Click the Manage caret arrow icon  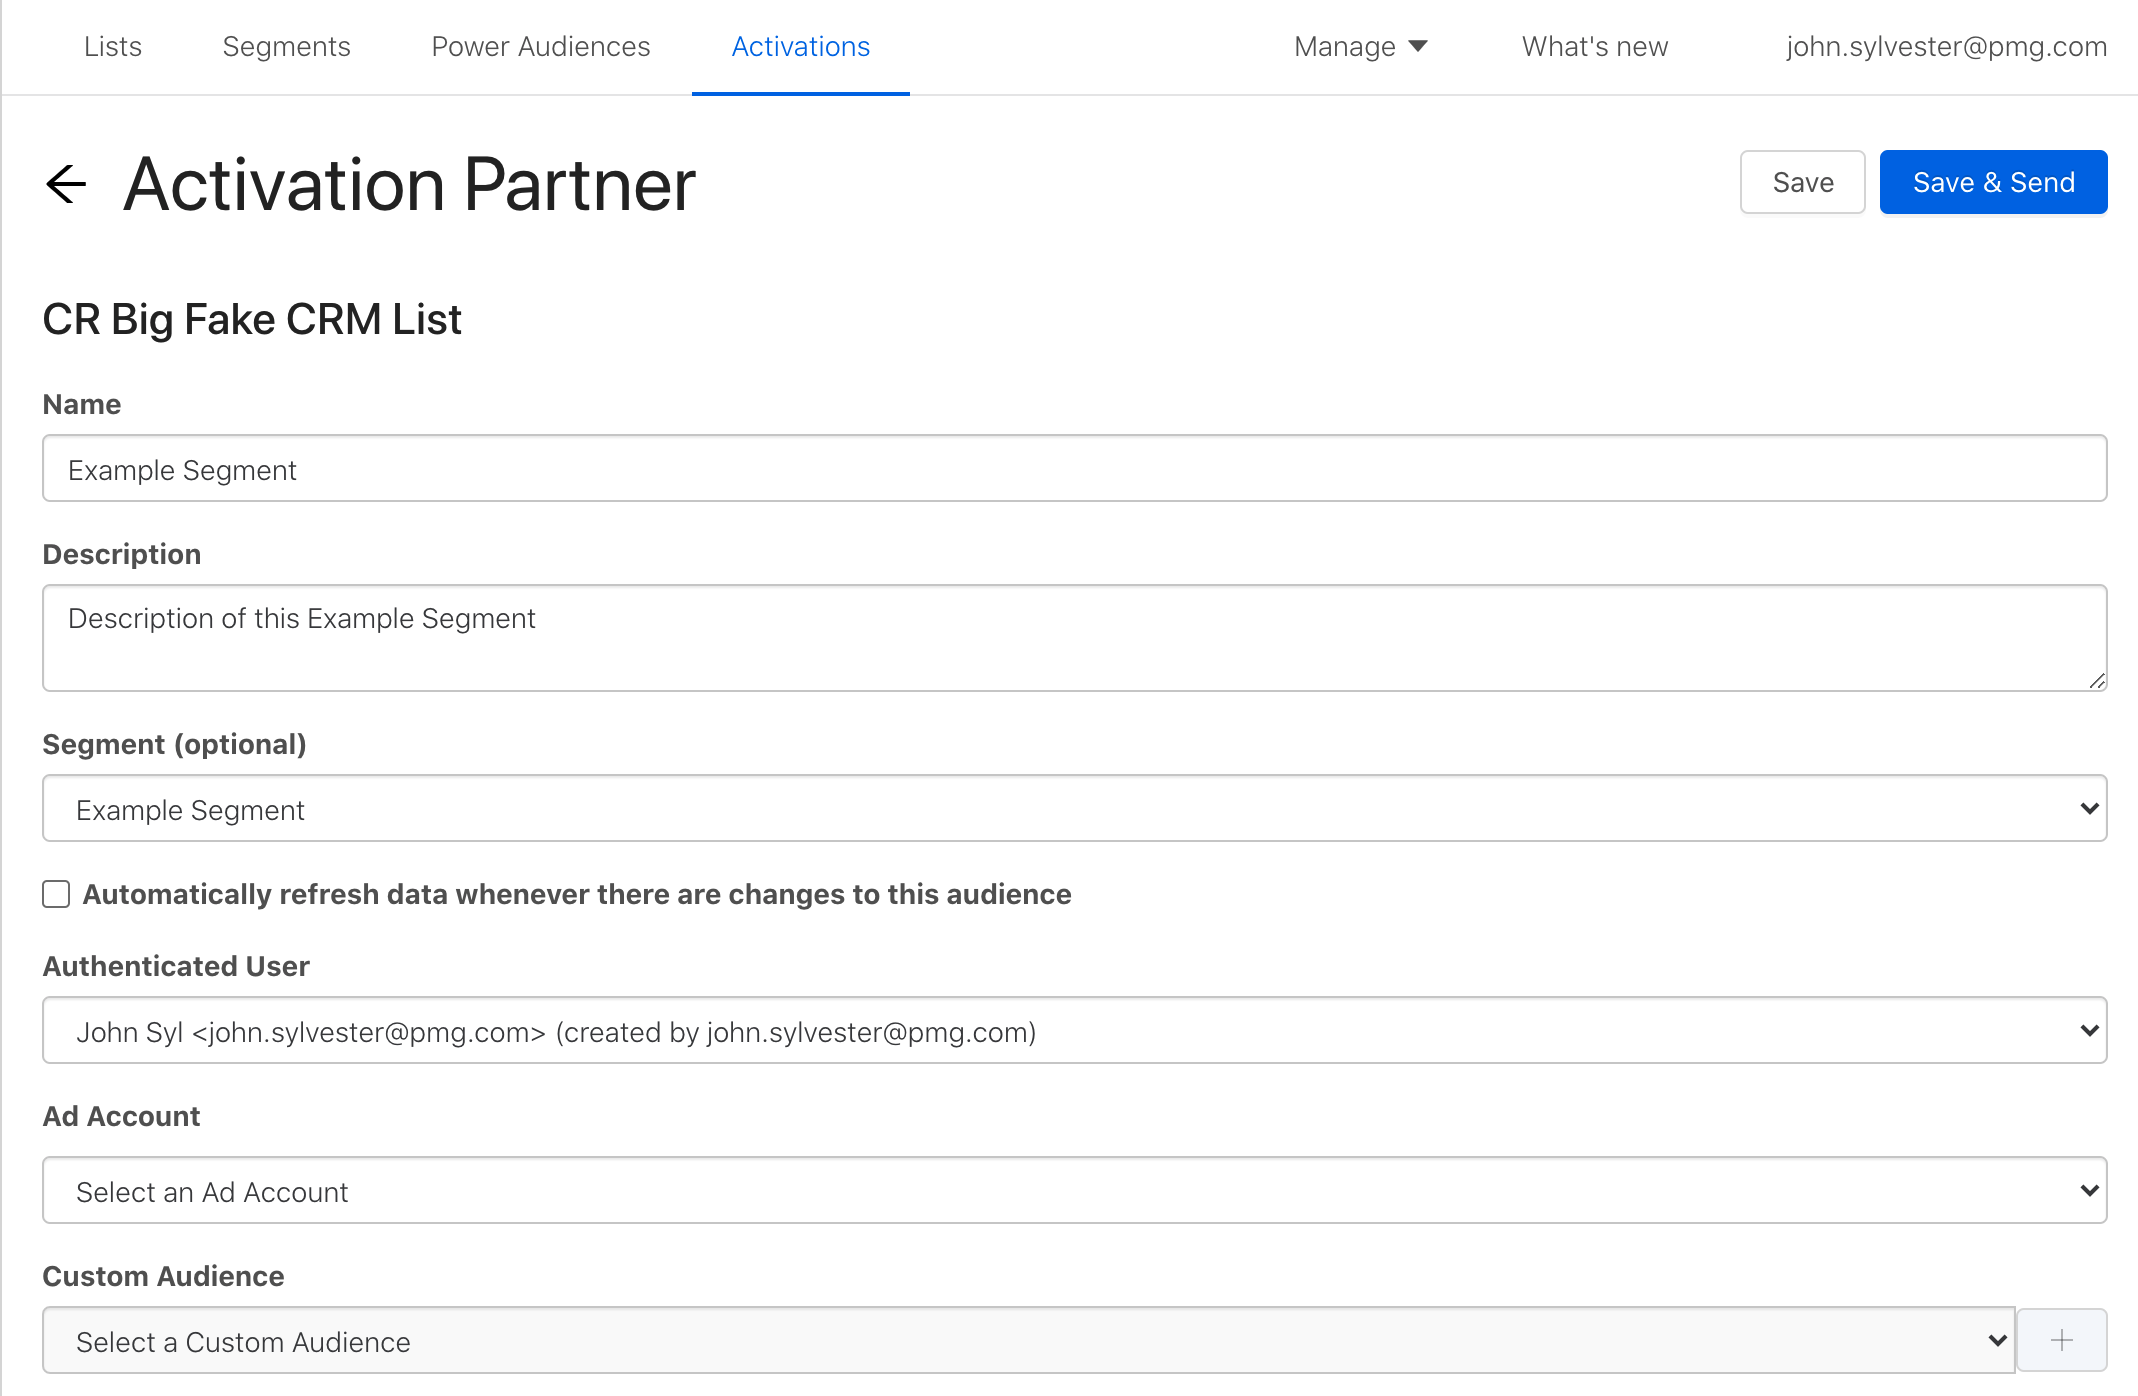(1417, 46)
